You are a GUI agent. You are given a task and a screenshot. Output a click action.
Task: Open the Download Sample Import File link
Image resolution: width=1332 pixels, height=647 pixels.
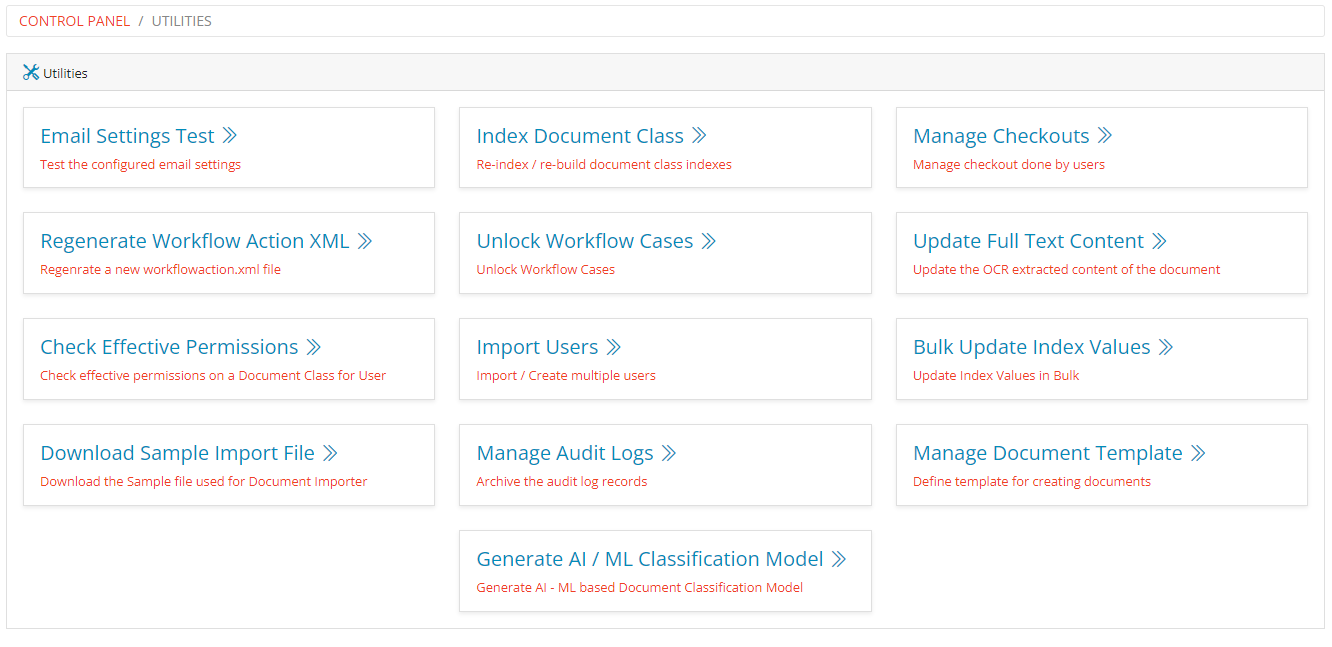[x=177, y=453]
